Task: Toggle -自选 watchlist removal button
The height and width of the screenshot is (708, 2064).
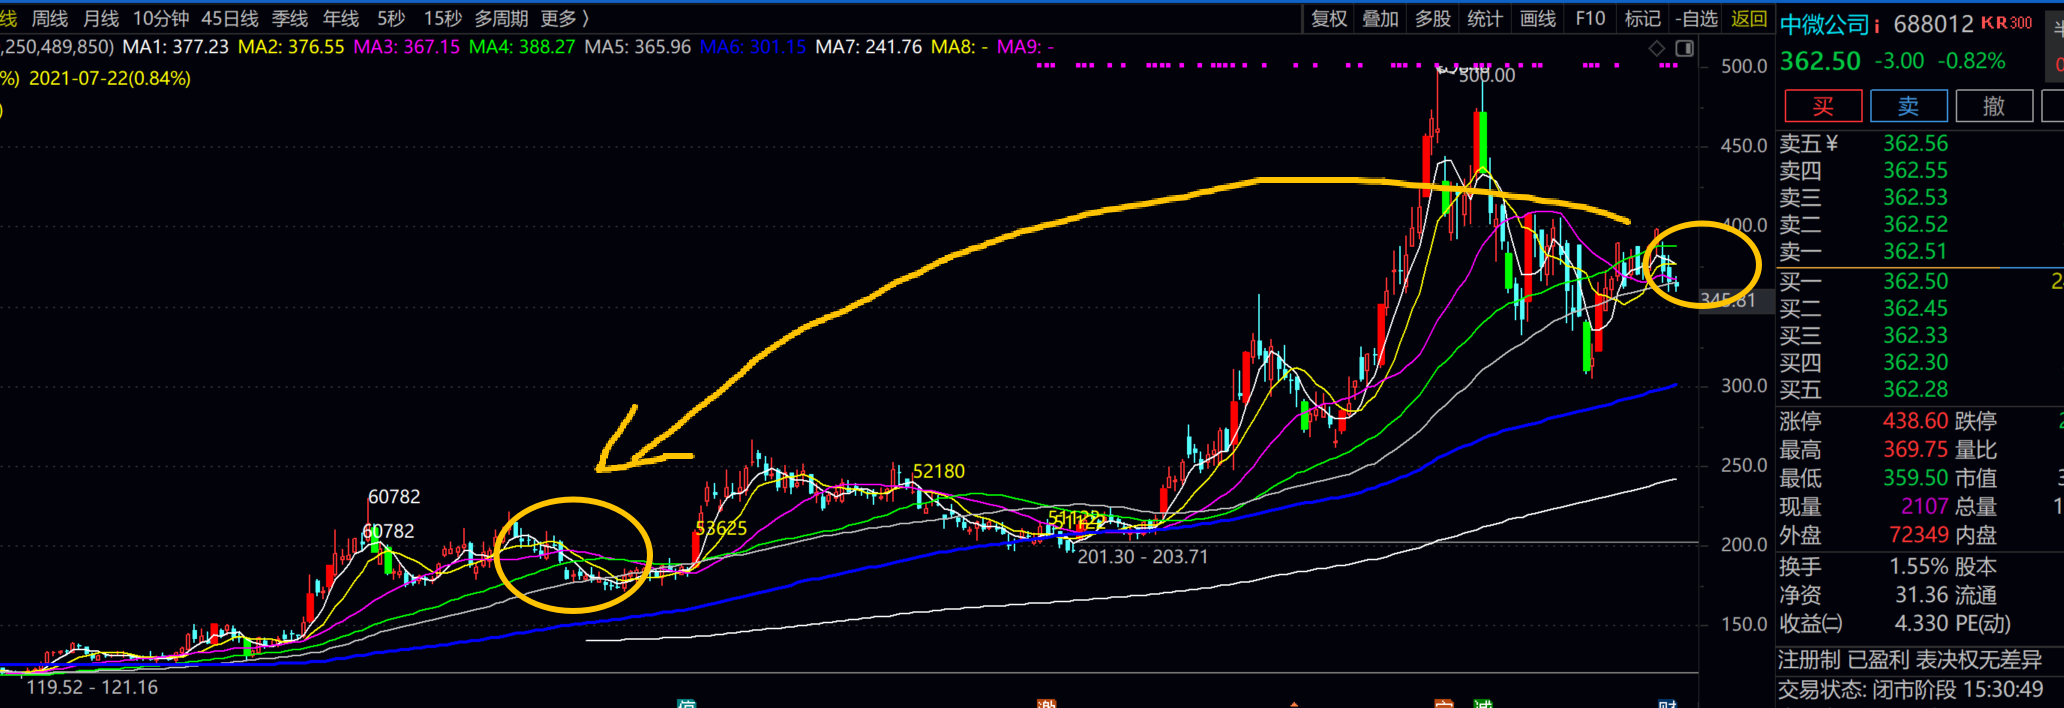Action: pos(1696,19)
